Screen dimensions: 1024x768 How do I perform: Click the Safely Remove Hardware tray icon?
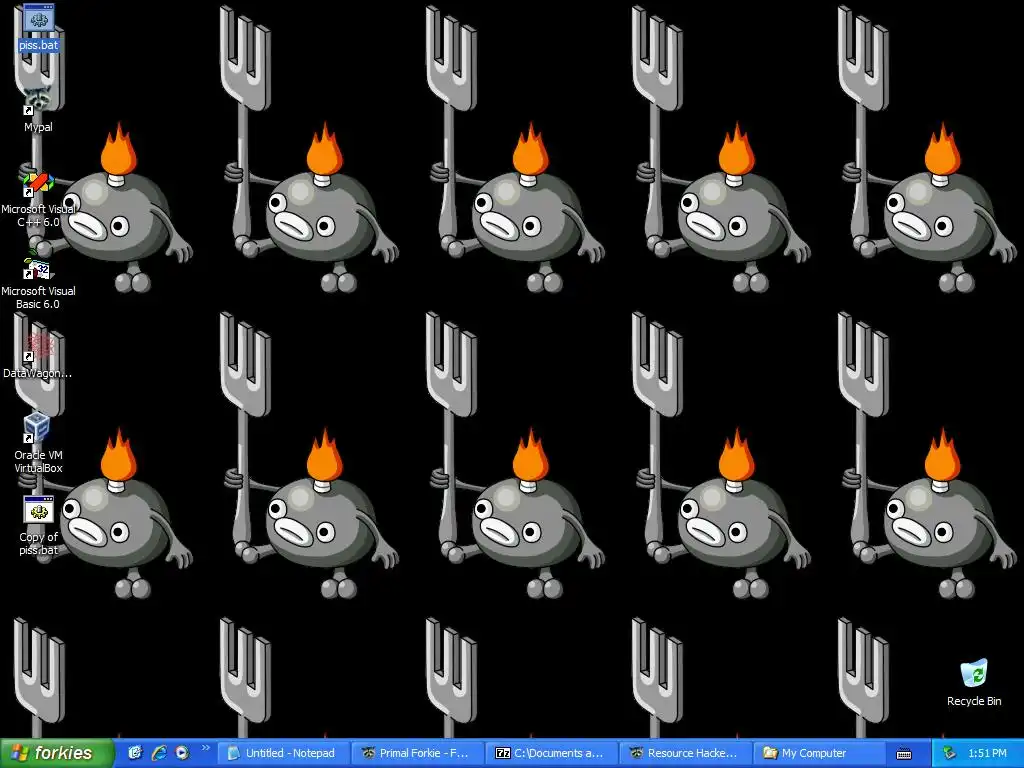tap(950, 753)
